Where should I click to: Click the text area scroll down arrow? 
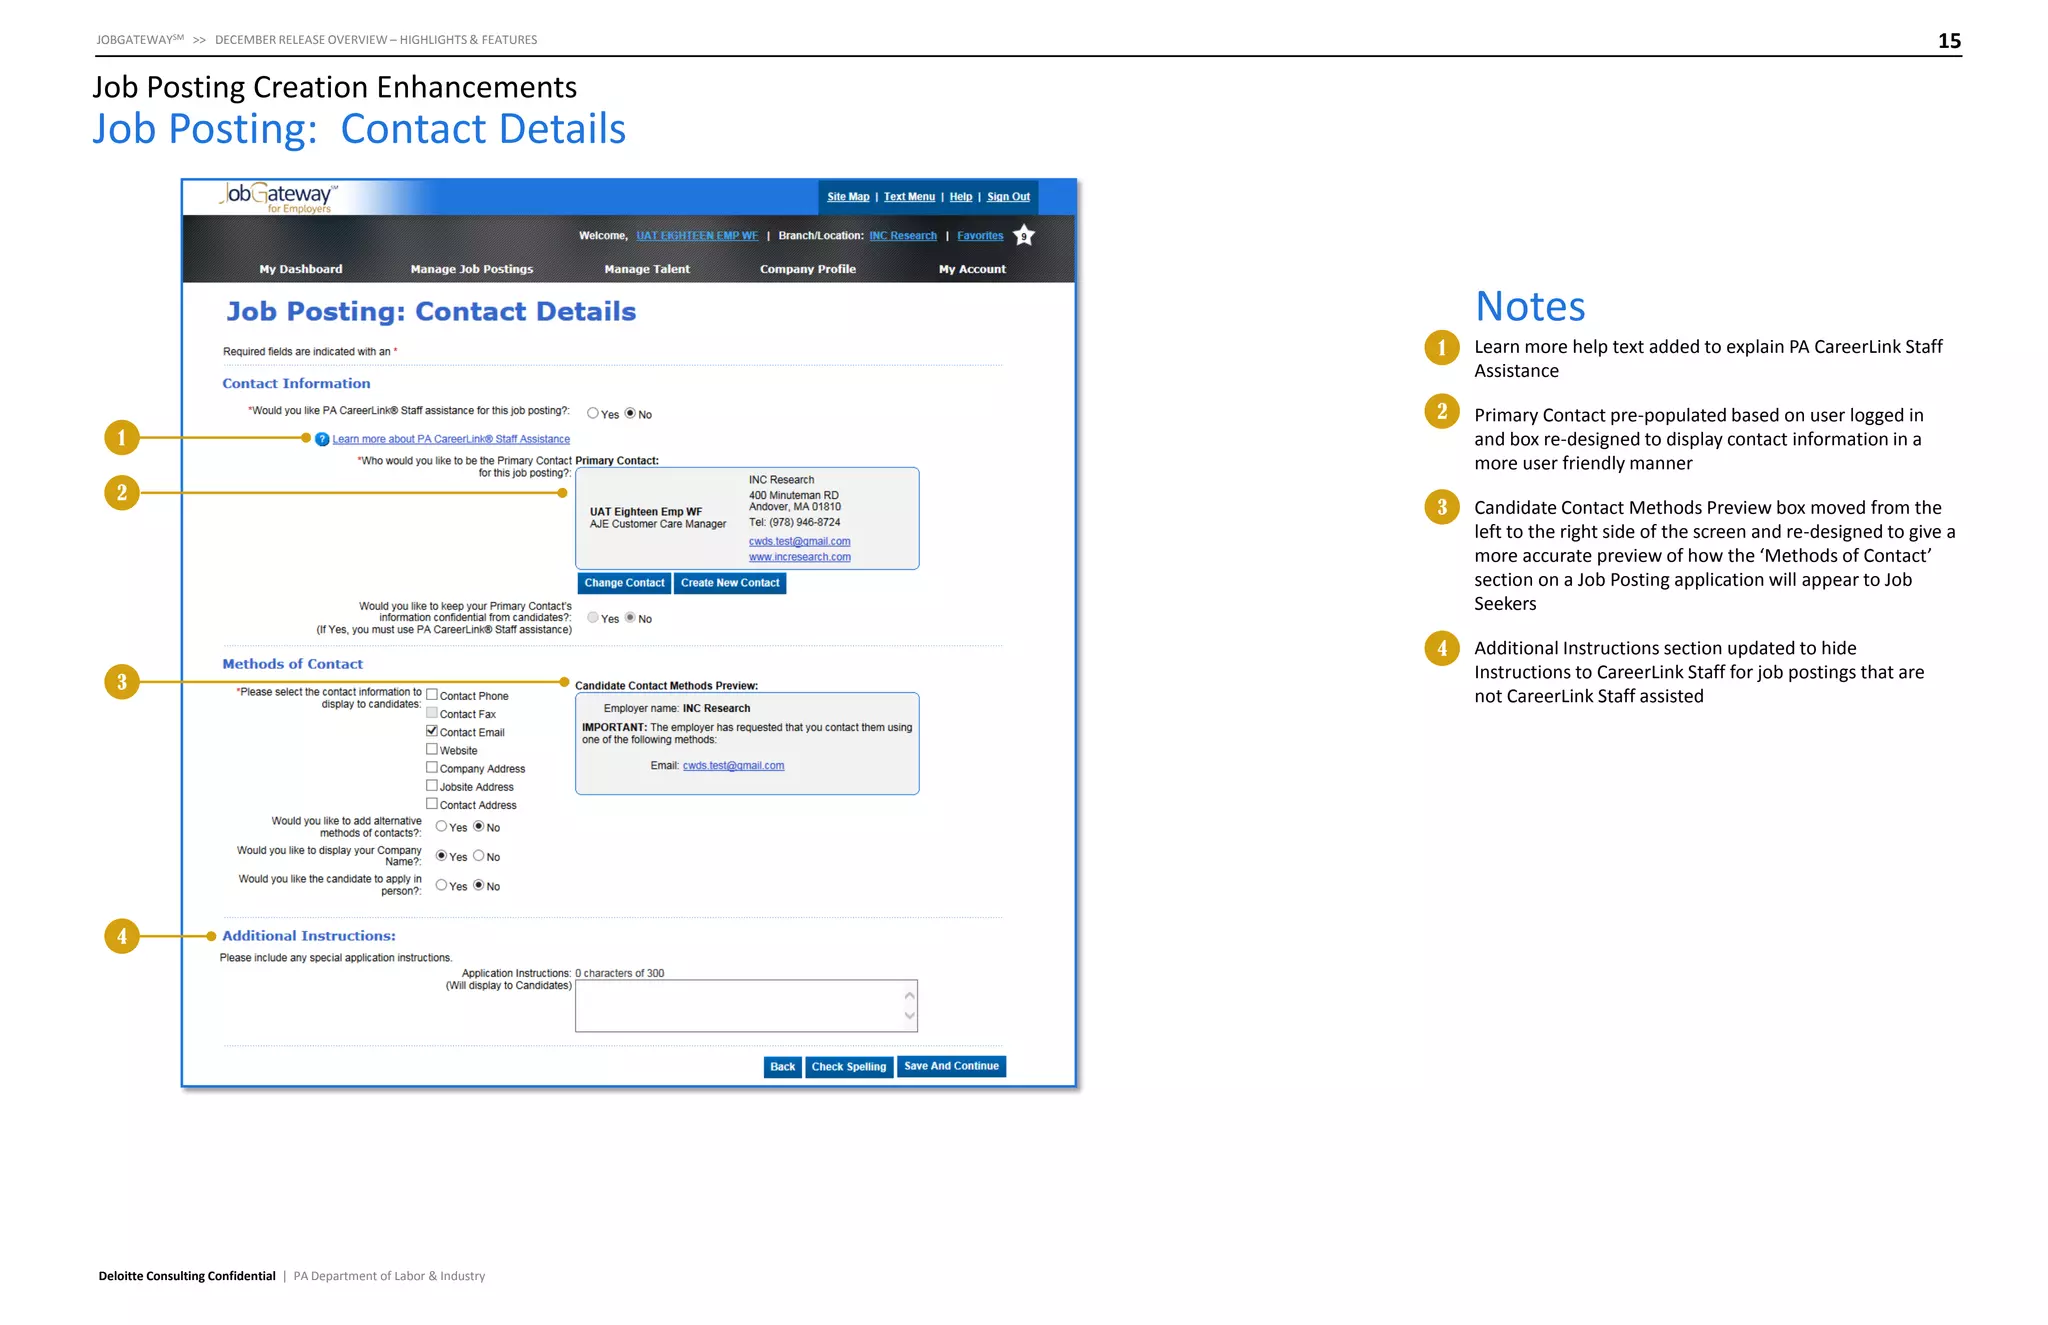(910, 1017)
